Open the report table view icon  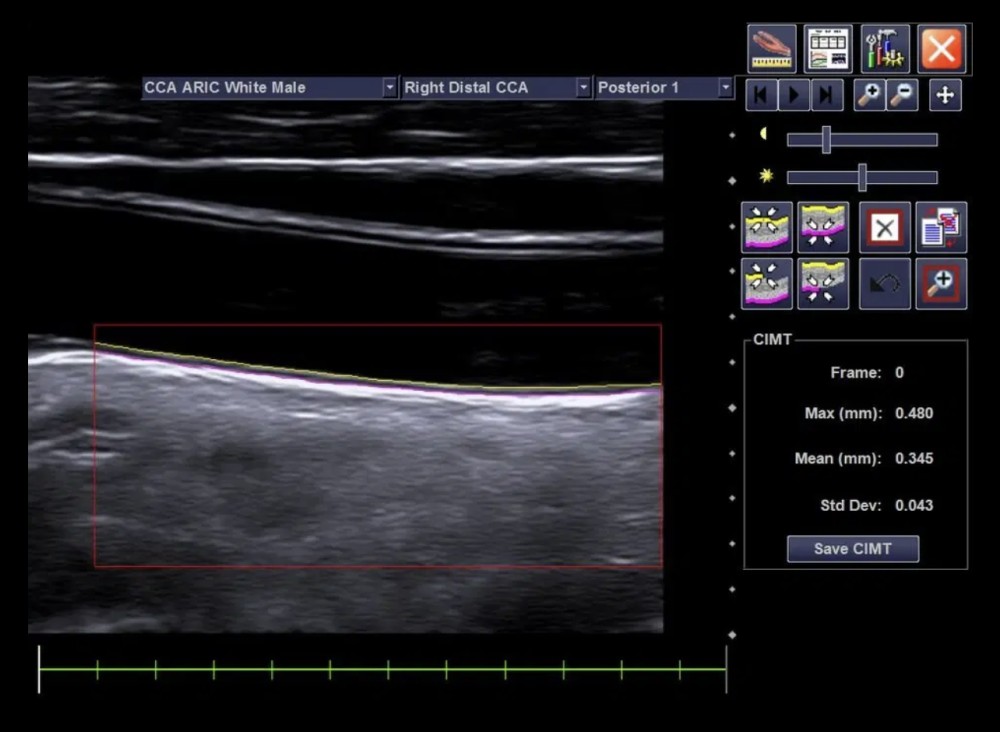828,48
